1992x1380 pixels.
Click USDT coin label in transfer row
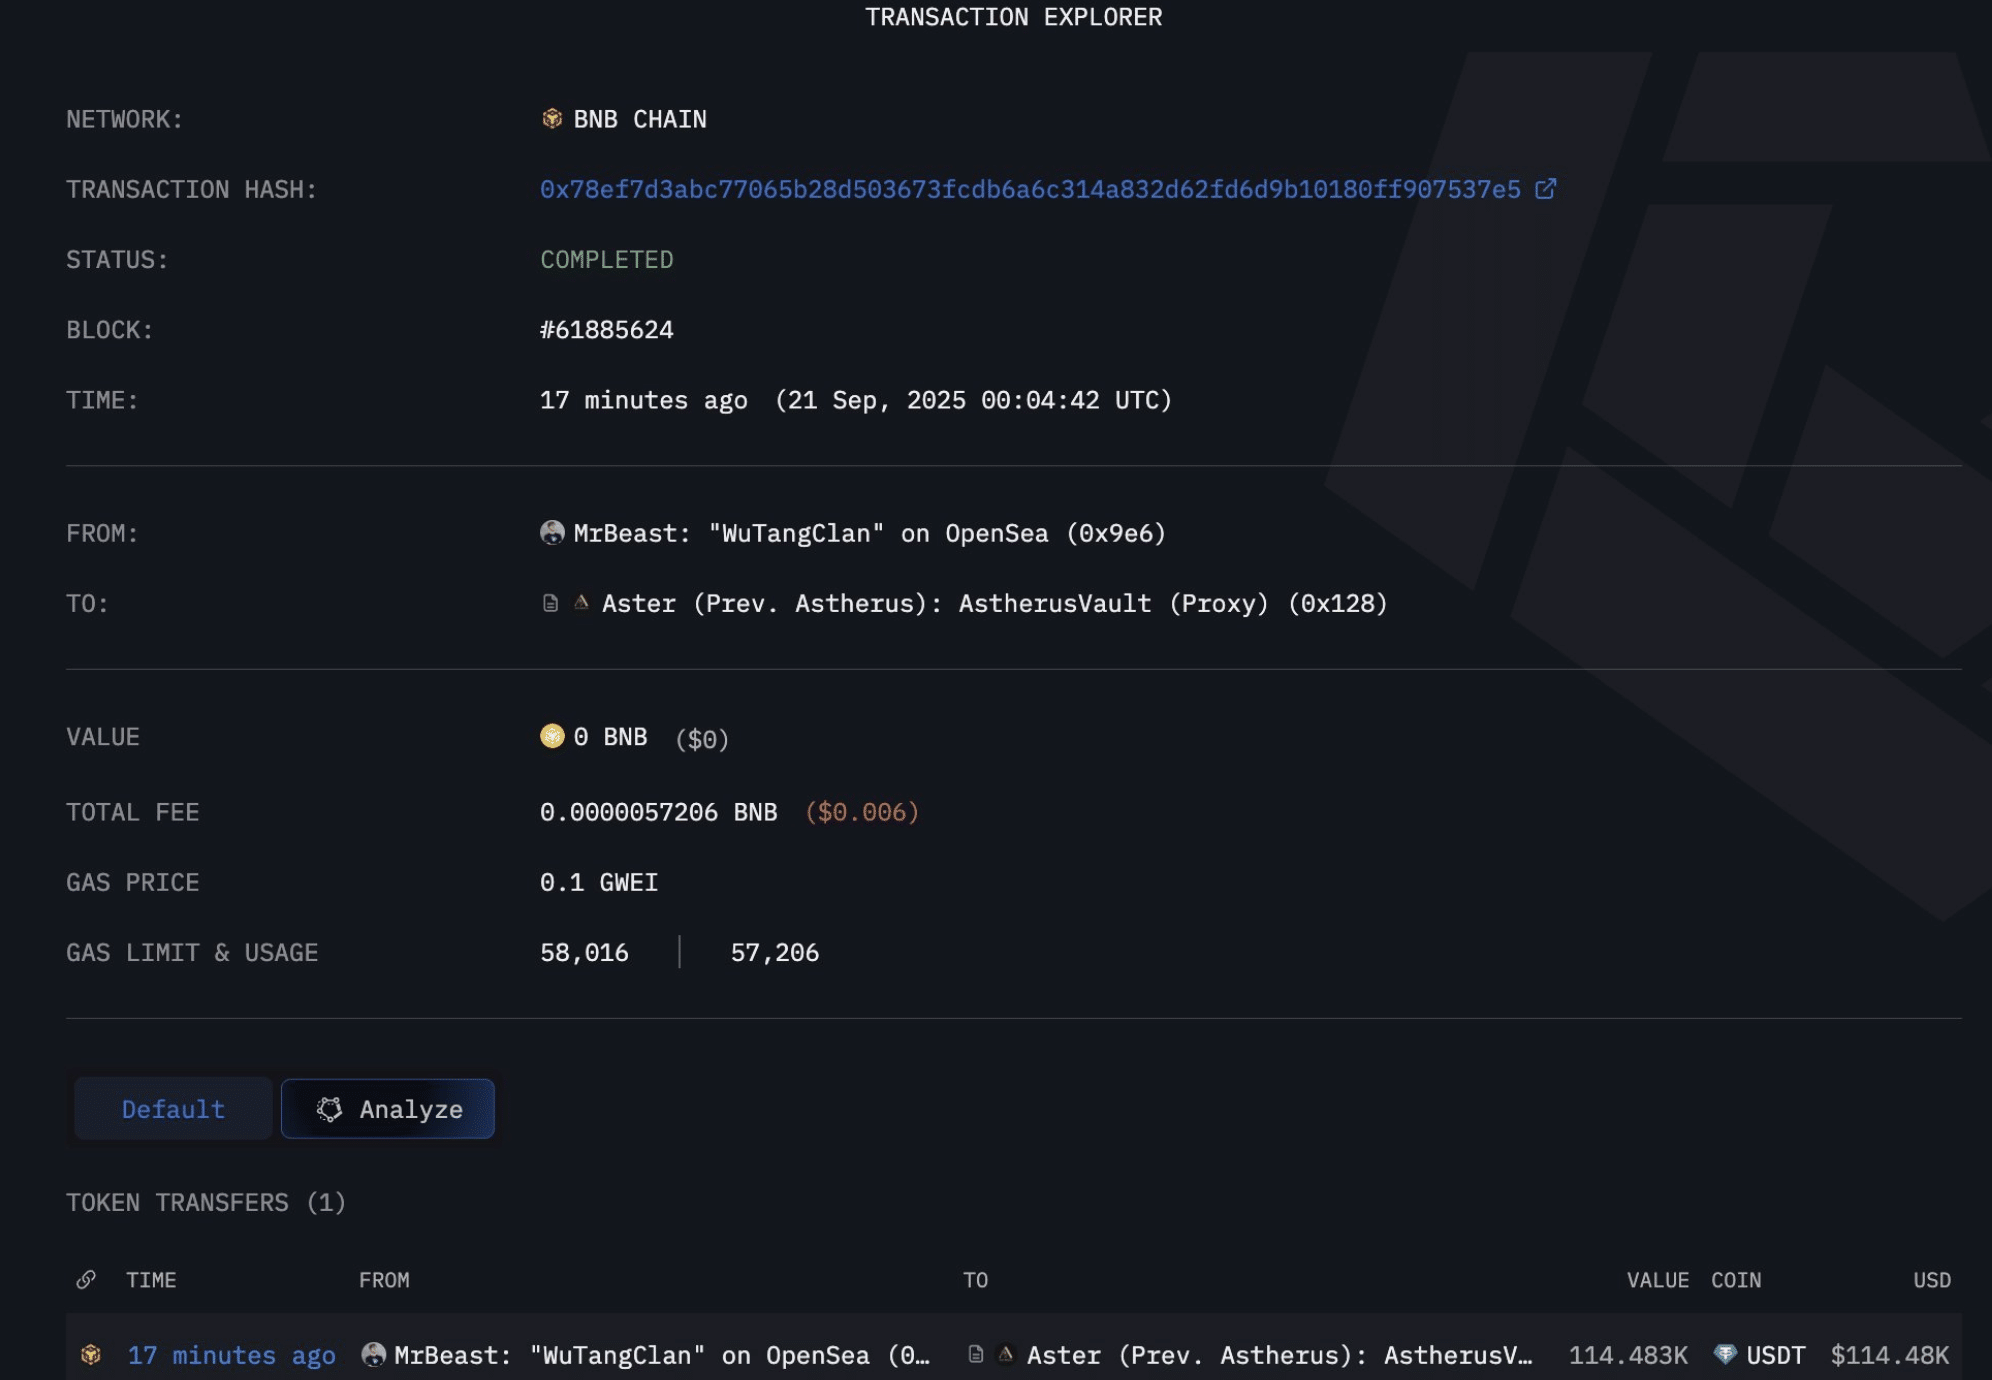(x=1776, y=1355)
